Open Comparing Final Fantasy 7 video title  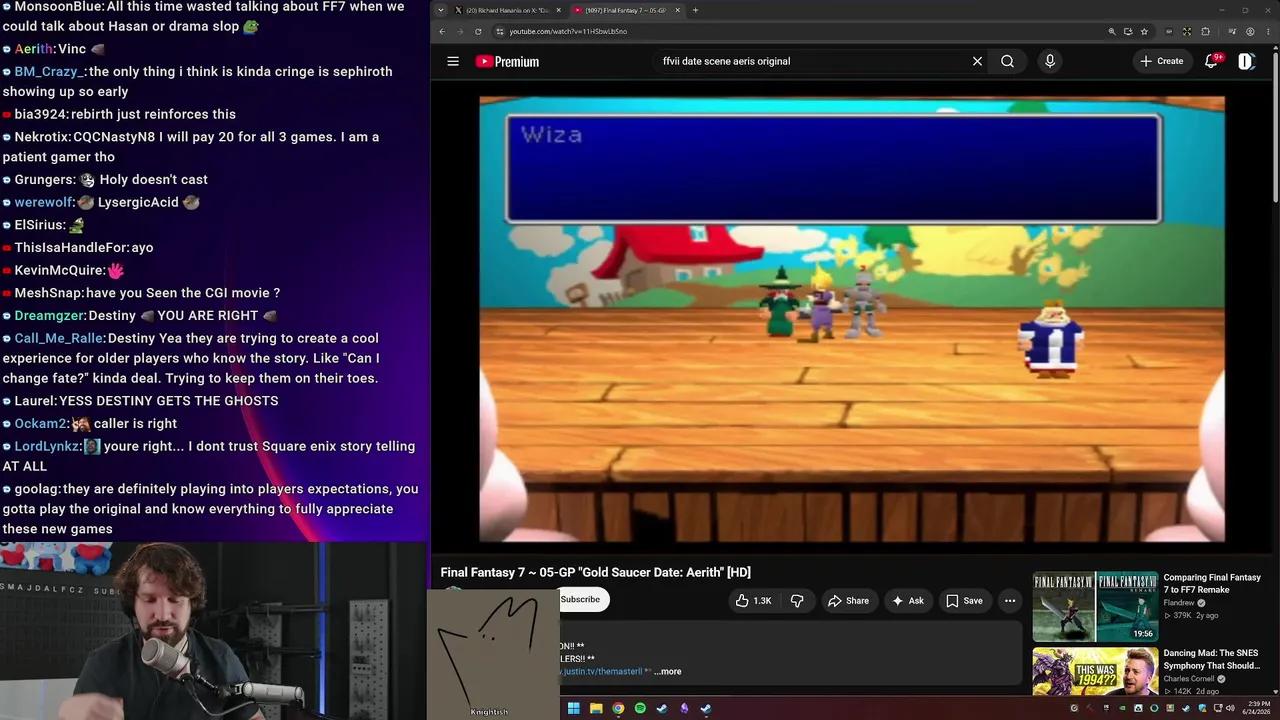tap(1212, 583)
